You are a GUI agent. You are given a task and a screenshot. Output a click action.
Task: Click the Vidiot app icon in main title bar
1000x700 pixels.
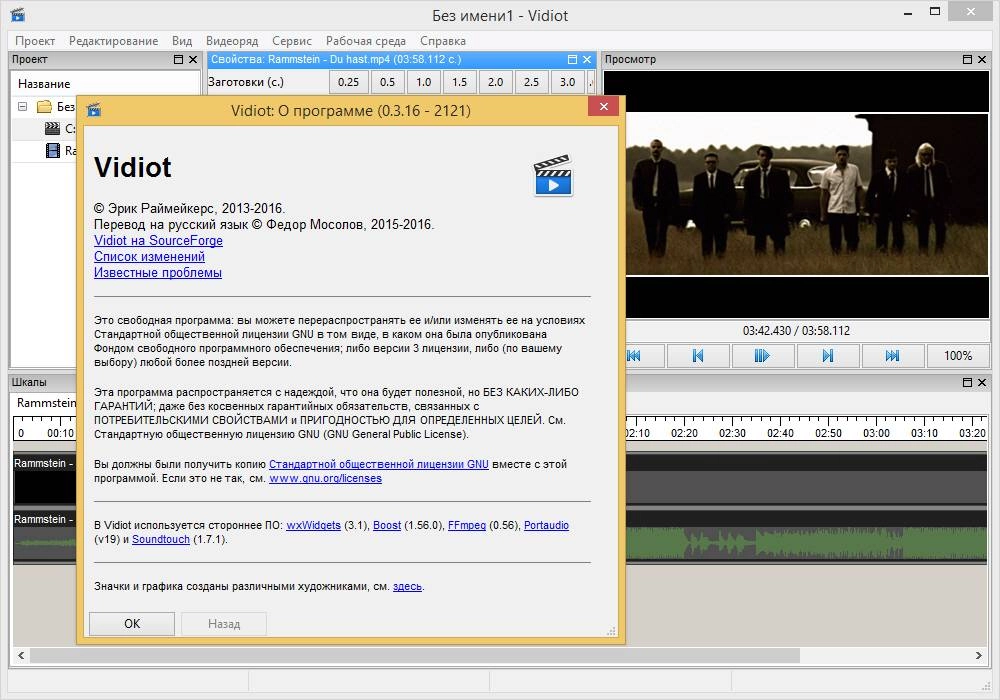click(18, 15)
